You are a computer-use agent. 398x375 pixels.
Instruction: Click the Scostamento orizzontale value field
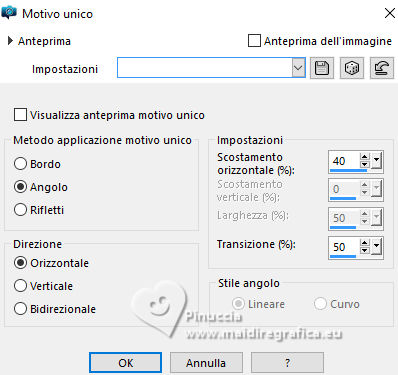pyautogui.click(x=344, y=161)
